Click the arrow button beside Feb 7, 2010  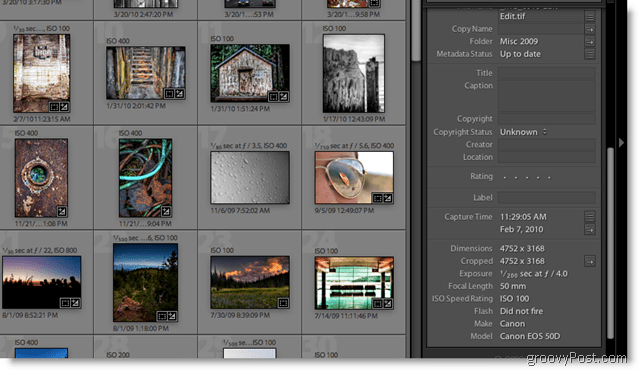pyautogui.click(x=589, y=230)
